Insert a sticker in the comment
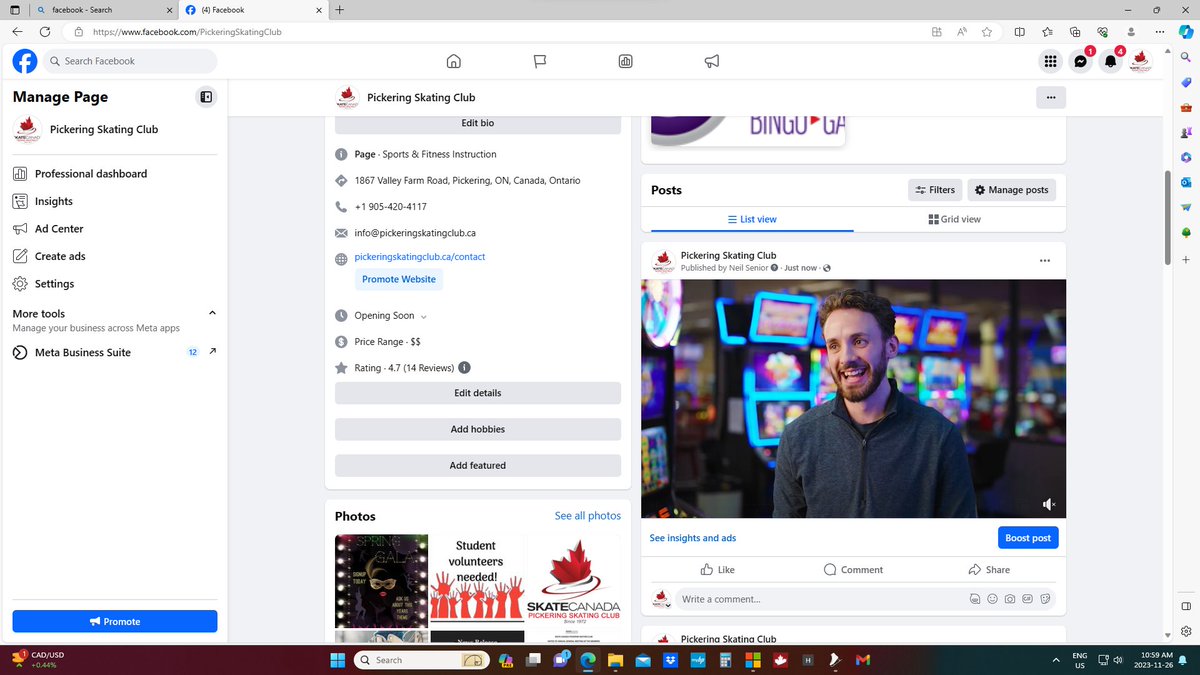The width and height of the screenshot is (1200, 675). [x=1045, y=599]
